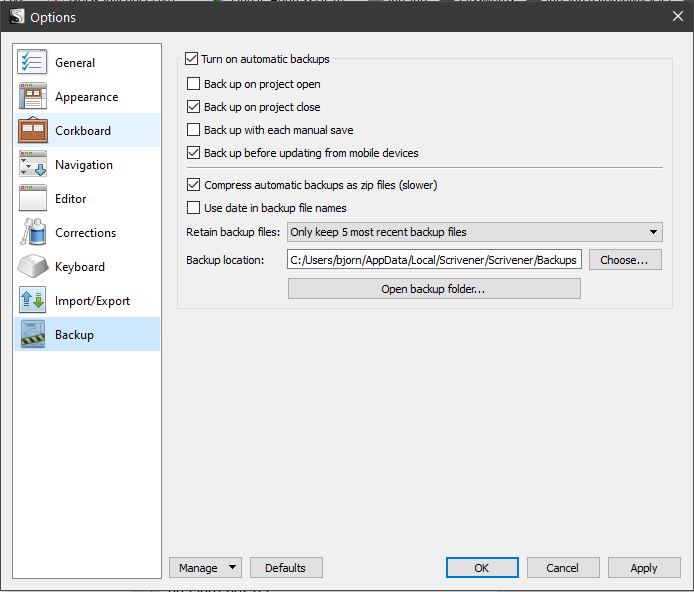Open the Manage dropdown arrow

(x=232, y=567)
